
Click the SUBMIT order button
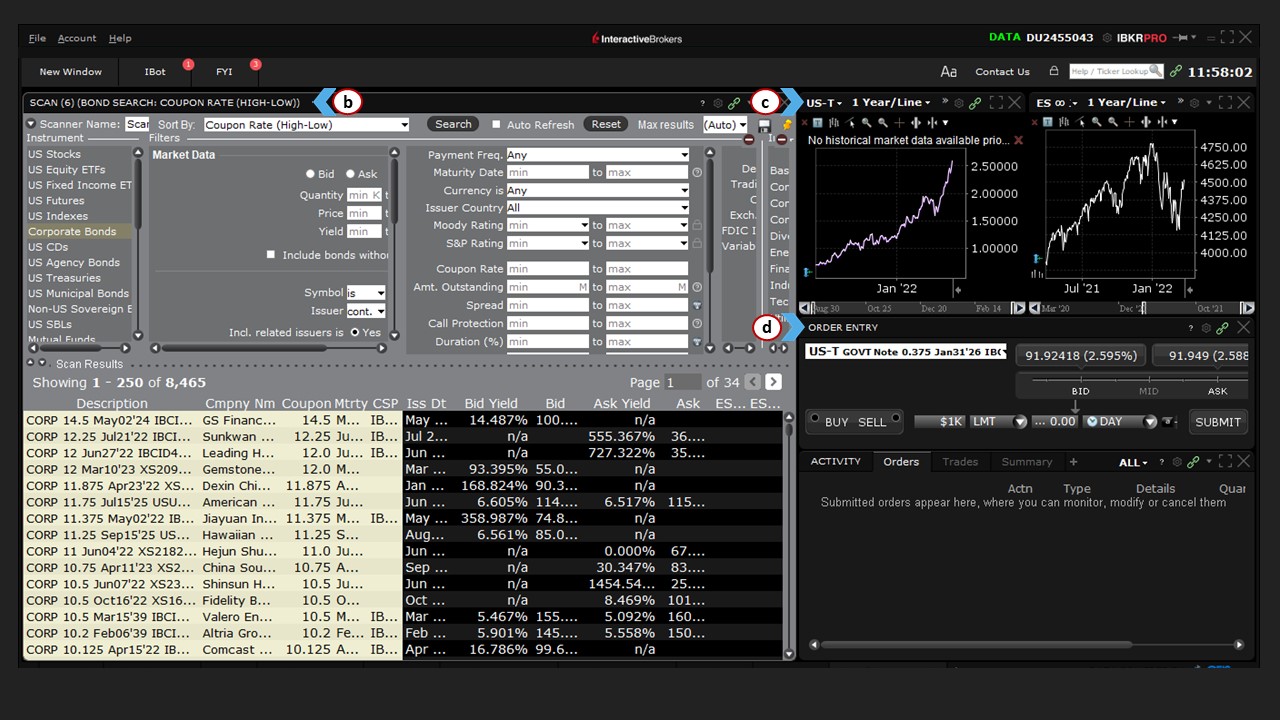1218,422
